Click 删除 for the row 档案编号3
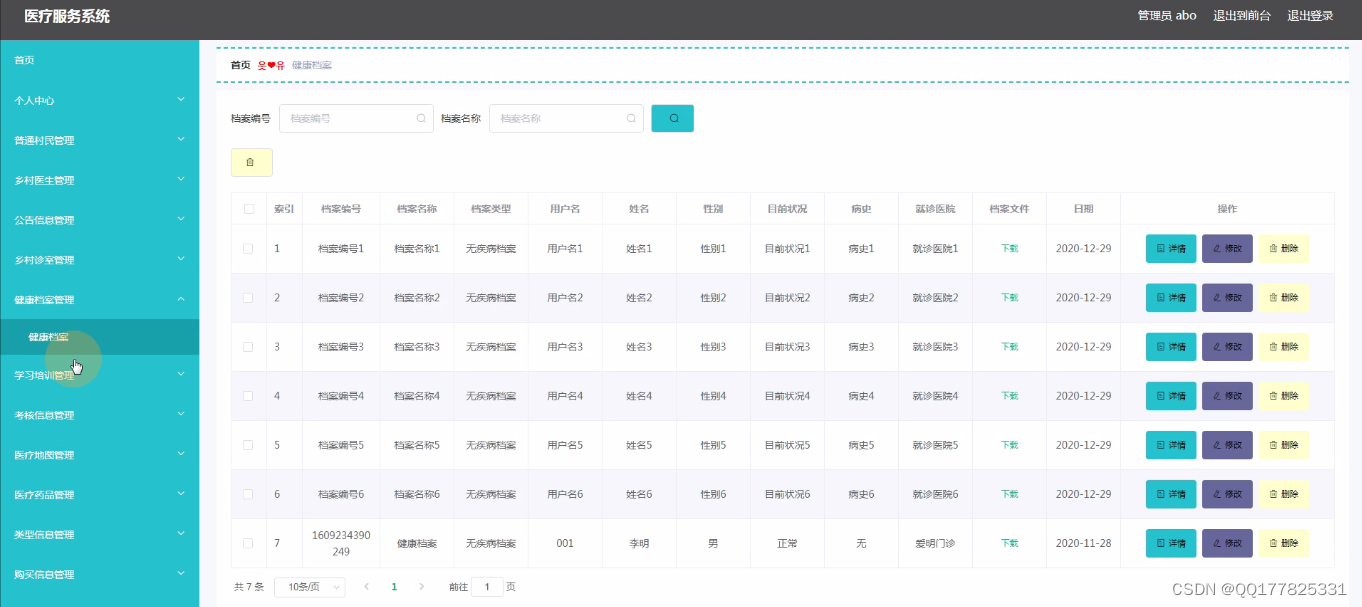This screenshot has height=607, width=1362. (x=1283, y=346)
